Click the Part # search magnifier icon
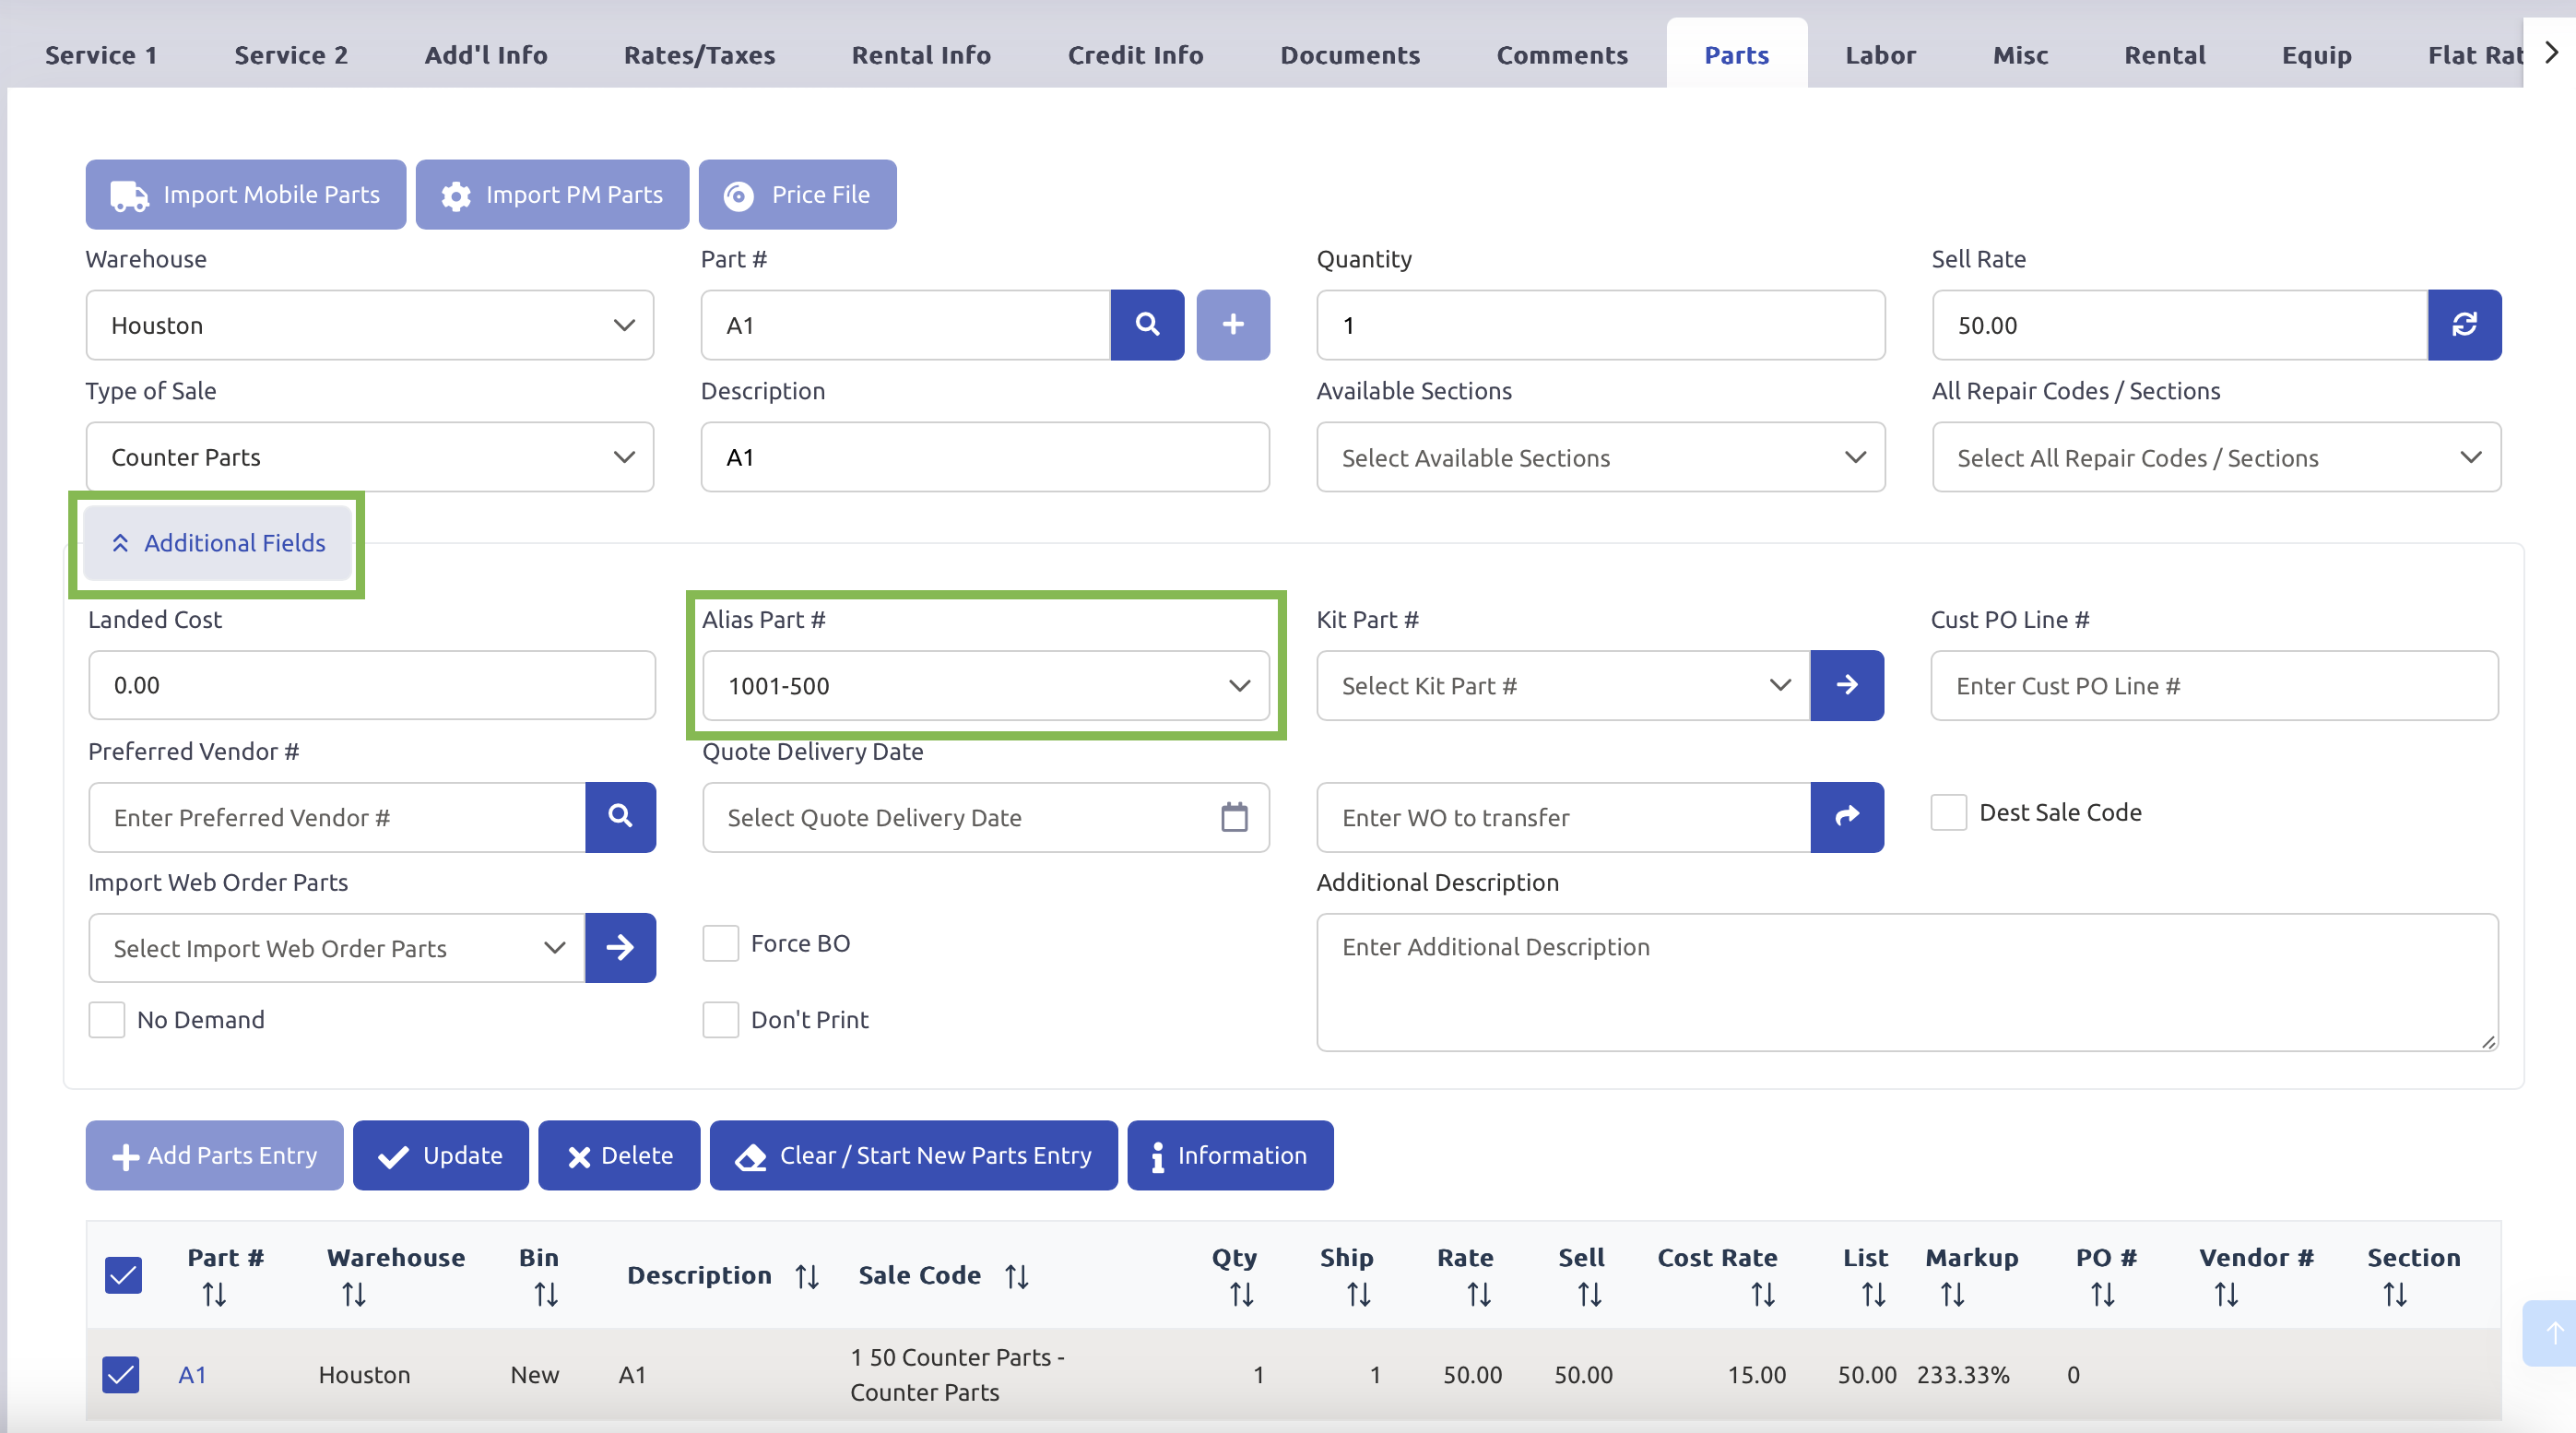The image size is (2576, 1433). [1147, 324]
